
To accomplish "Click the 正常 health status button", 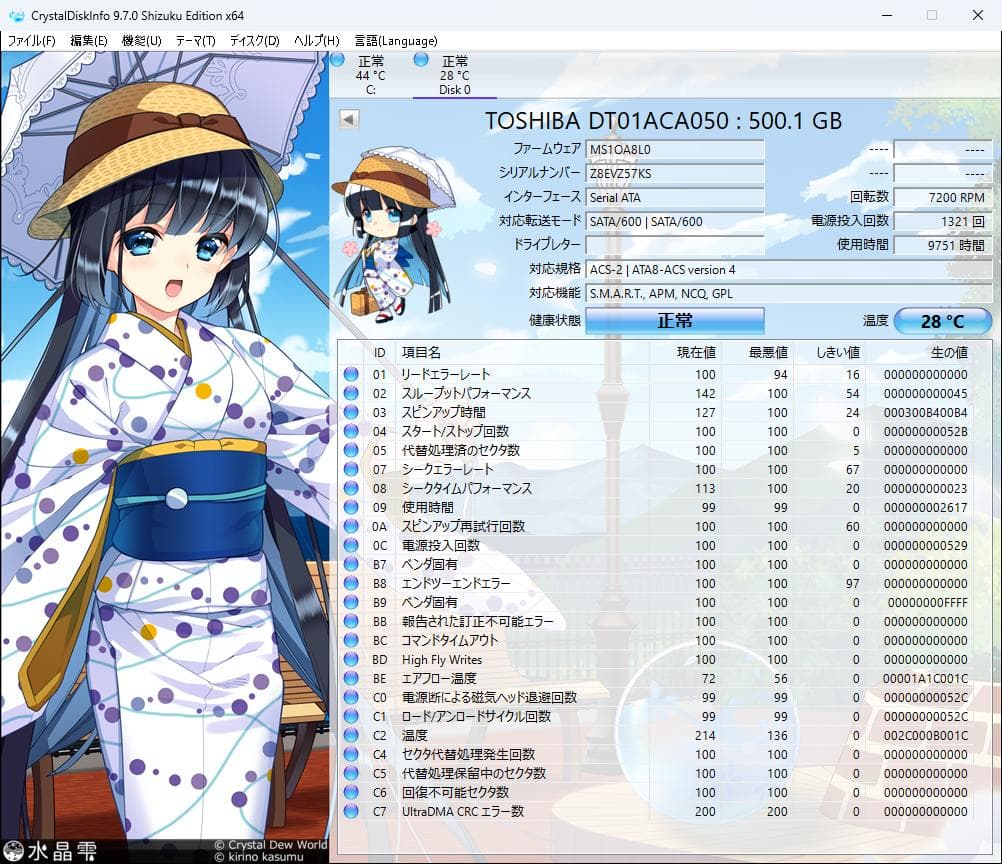I will [674, 321].
